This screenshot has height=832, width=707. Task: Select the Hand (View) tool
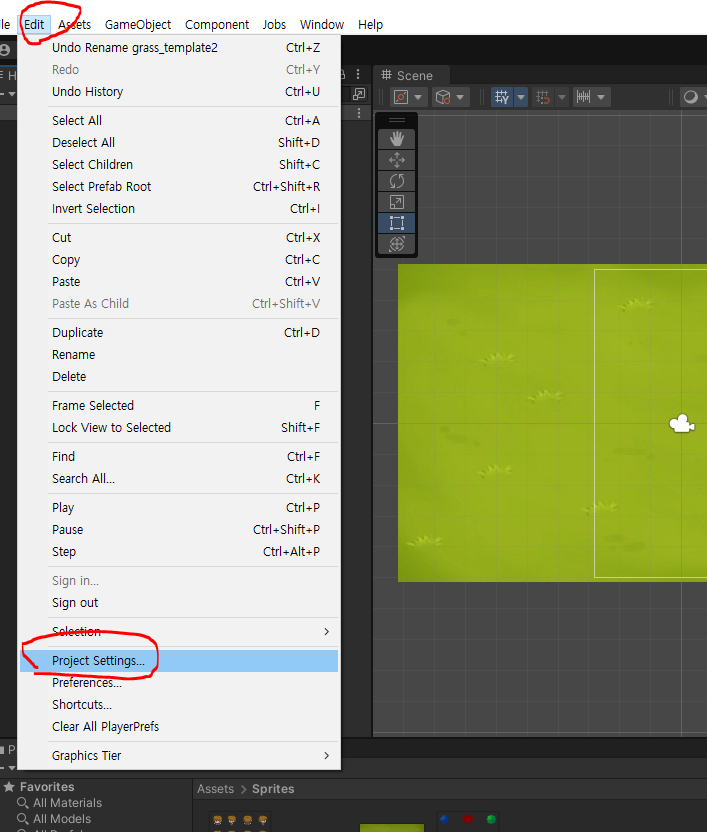click(396, 138)
